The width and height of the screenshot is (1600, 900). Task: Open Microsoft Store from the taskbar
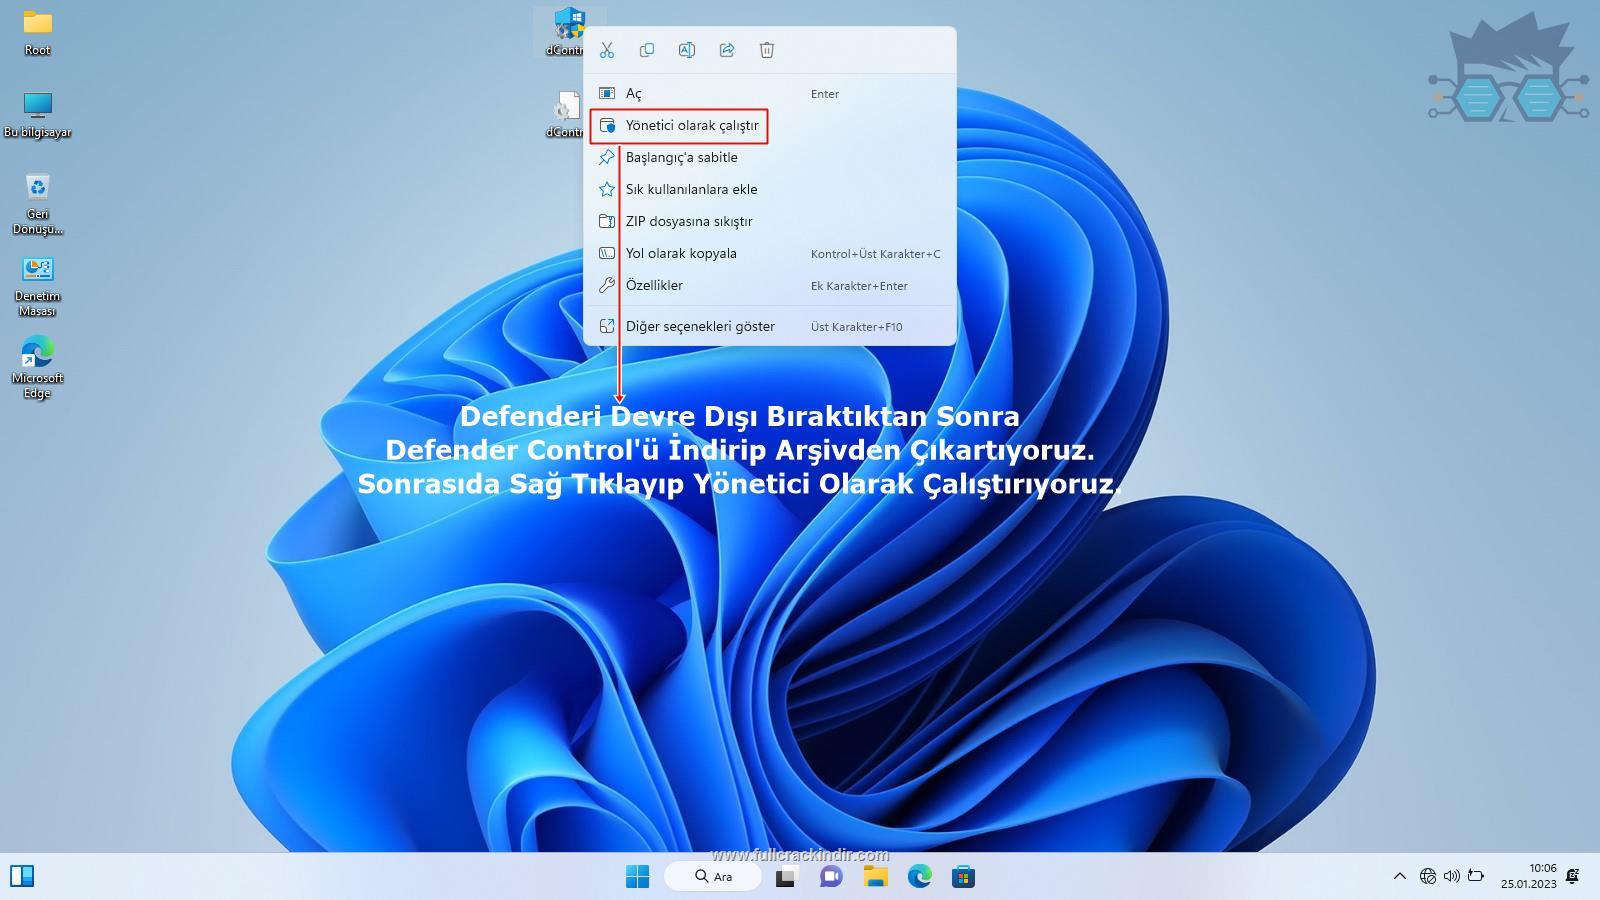click(964, 877)
